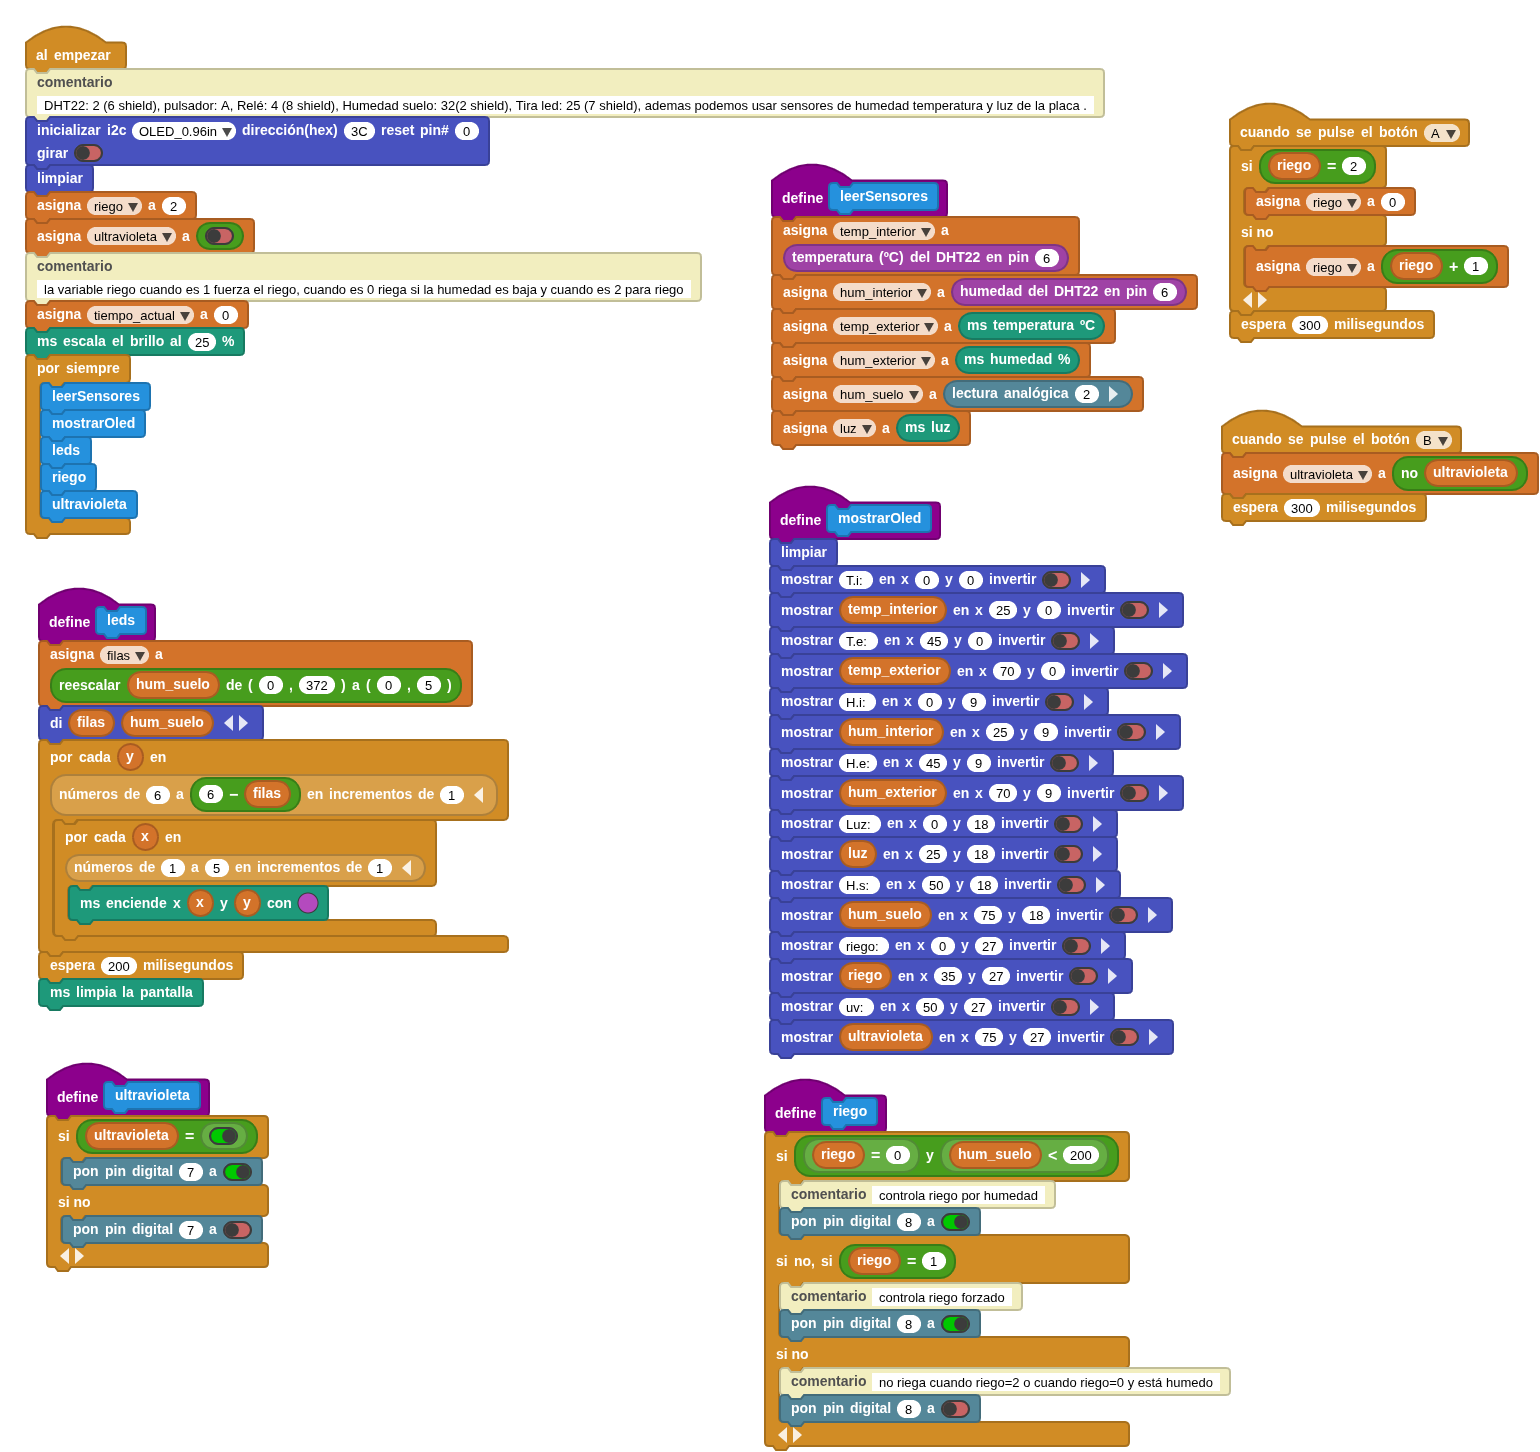Screen dimensions: 1540x1452
Task: Toggle the 'girar' switch in OLED init block
Action: pyautogui.click(x=88, y=153)
